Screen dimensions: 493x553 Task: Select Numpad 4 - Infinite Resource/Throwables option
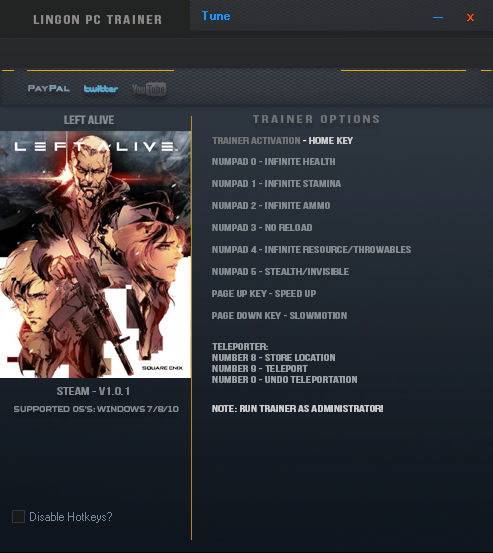click(x=311, y=250)
